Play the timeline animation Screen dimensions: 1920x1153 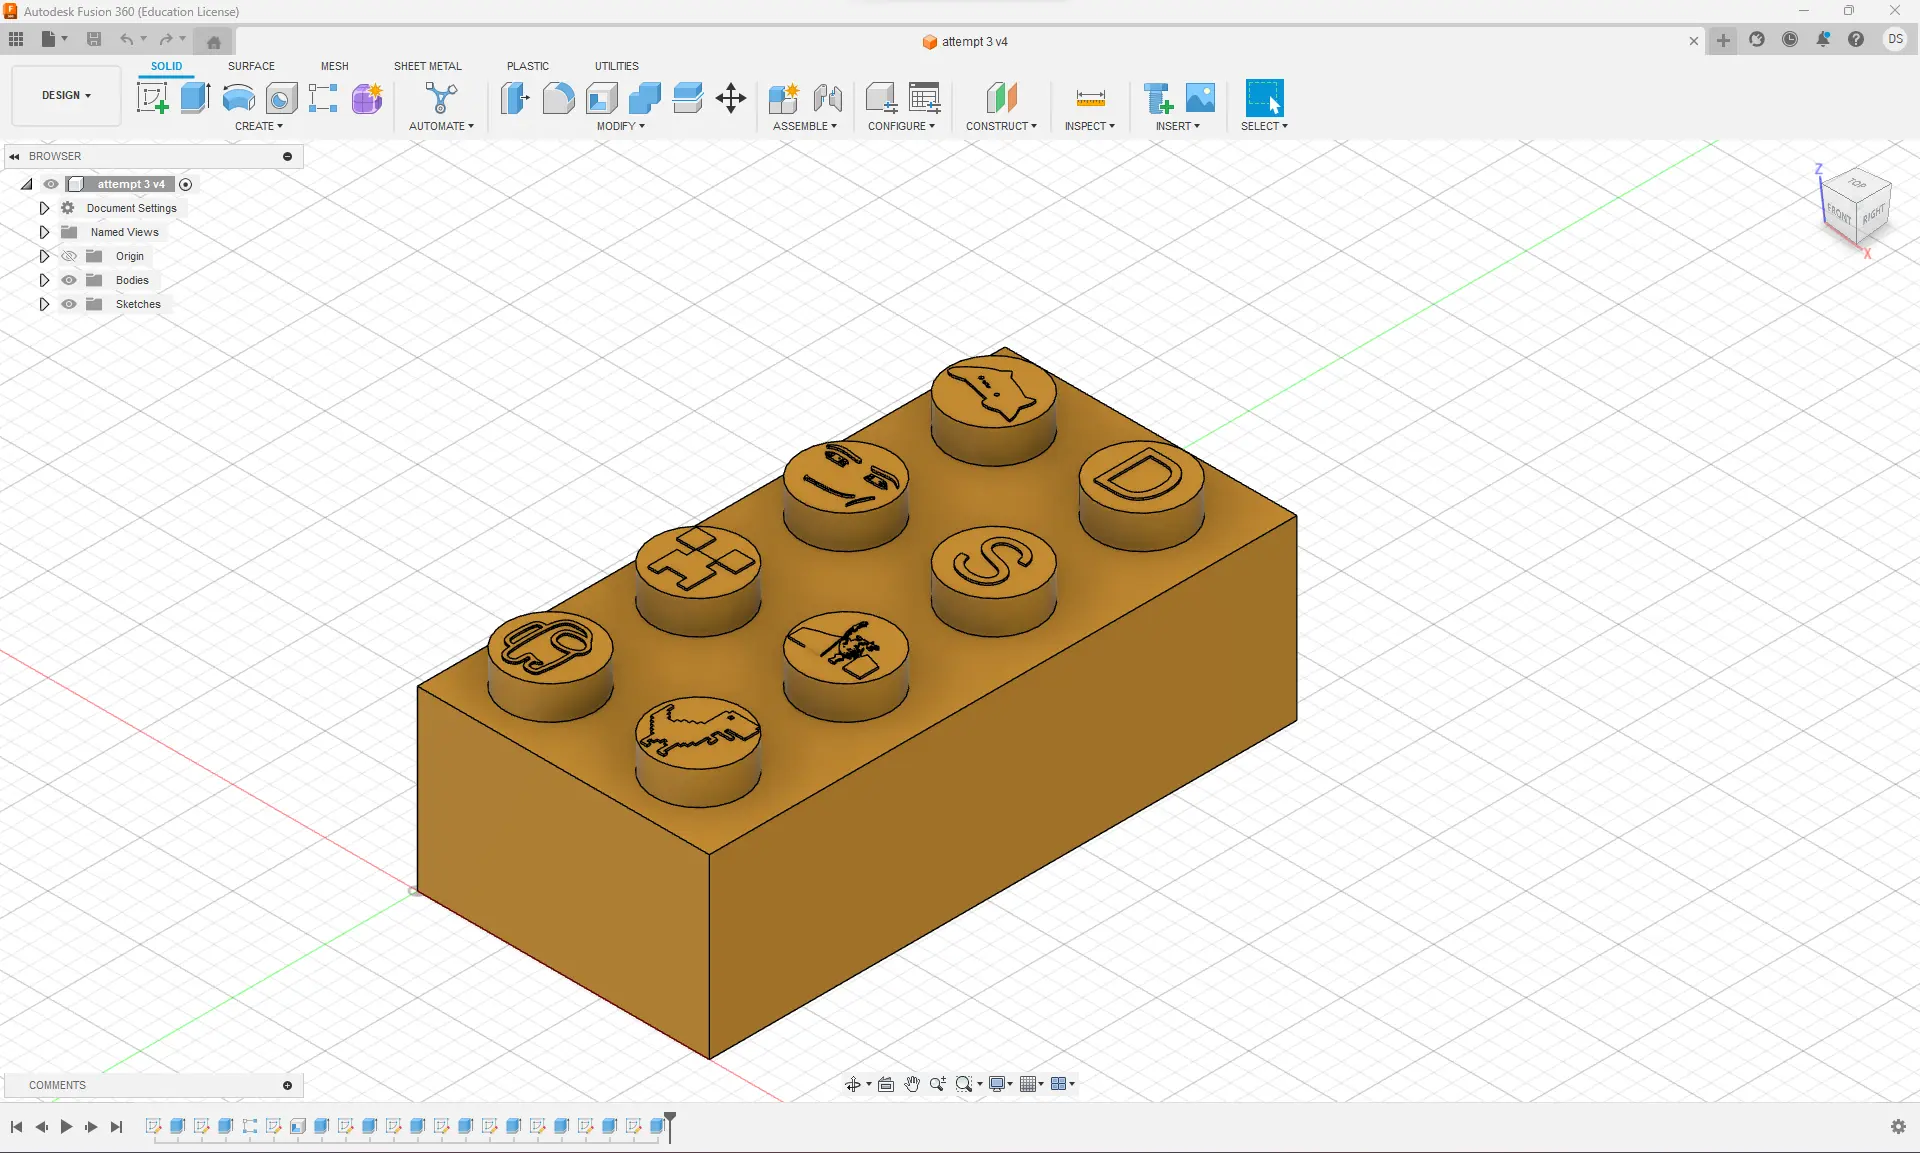(x=66, y=1127)
